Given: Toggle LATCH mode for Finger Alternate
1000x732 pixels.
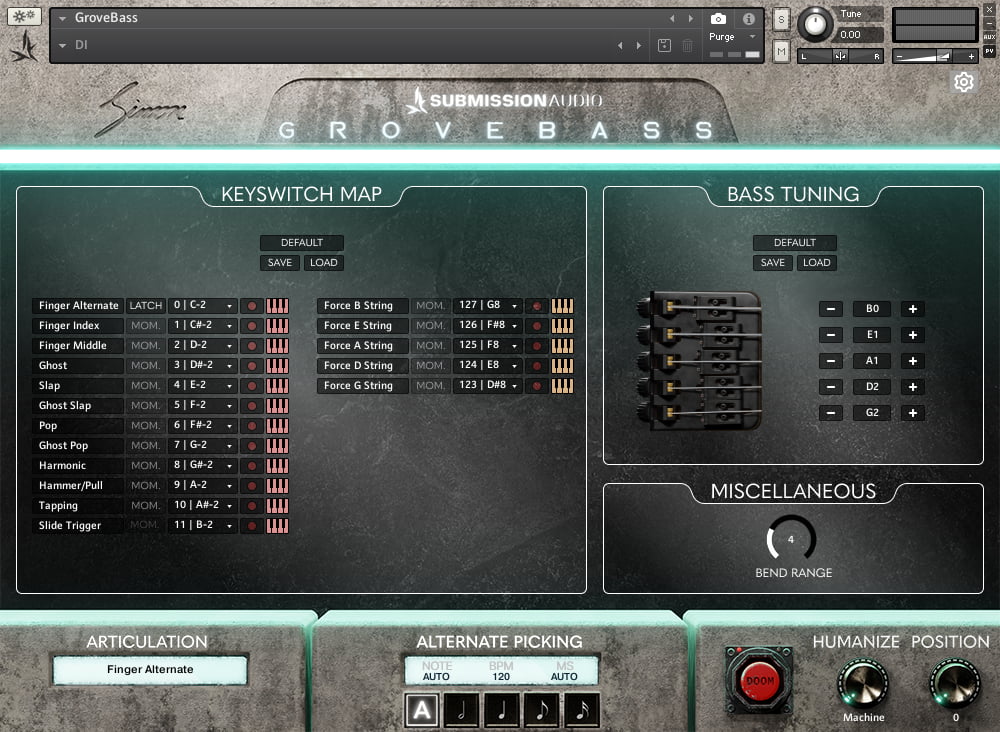Looking at the screenshot, I should (x=146, y=306).
